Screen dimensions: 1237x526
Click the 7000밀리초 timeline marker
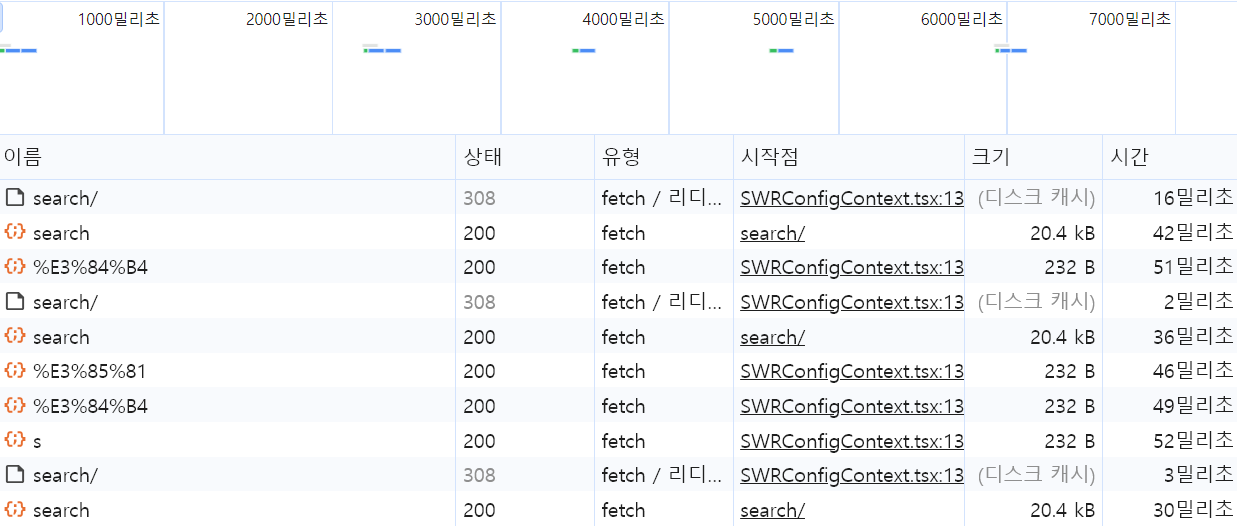(x=1130, y=19)
